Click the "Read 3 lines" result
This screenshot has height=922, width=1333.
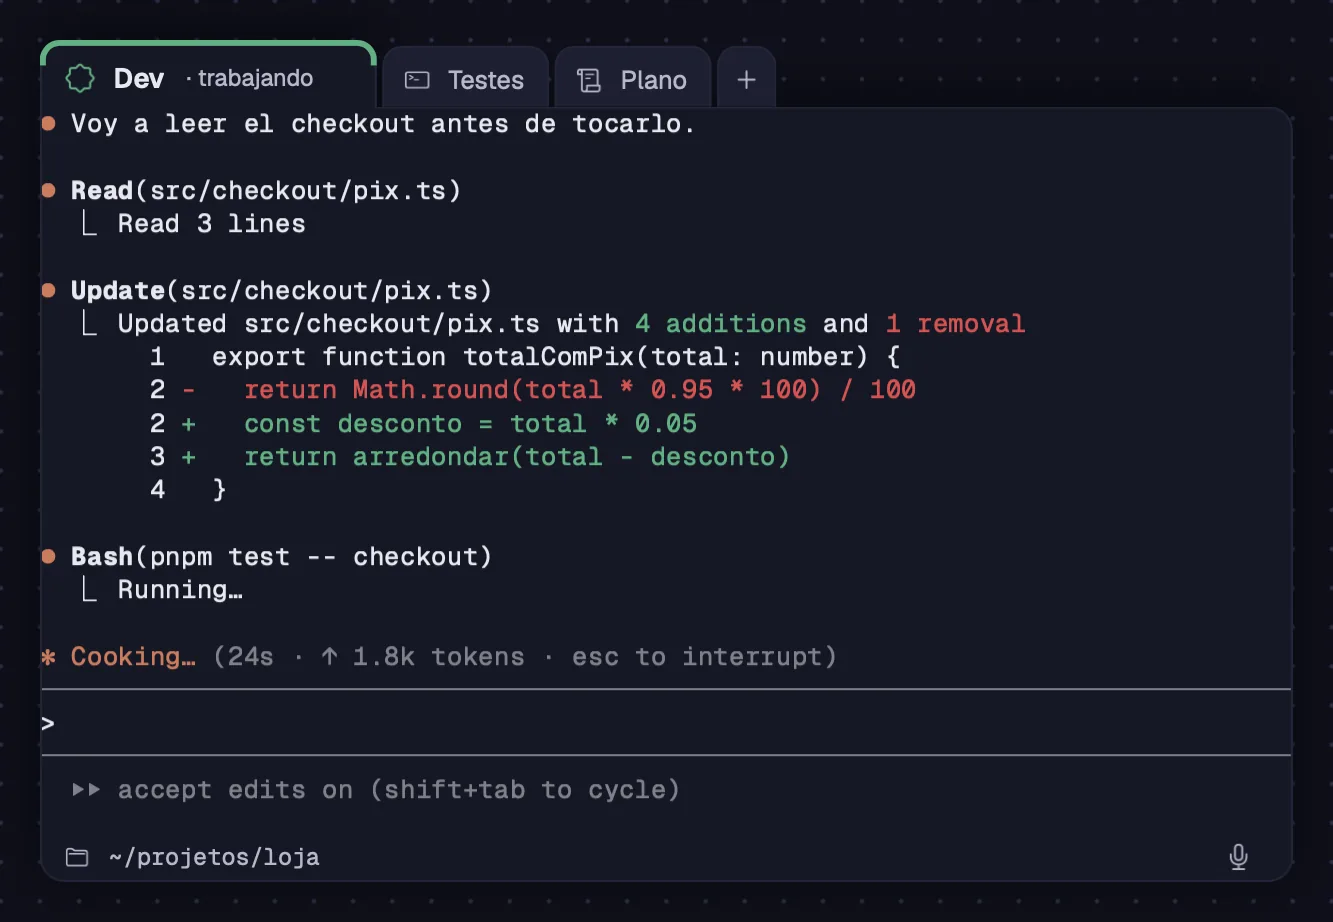211,223
